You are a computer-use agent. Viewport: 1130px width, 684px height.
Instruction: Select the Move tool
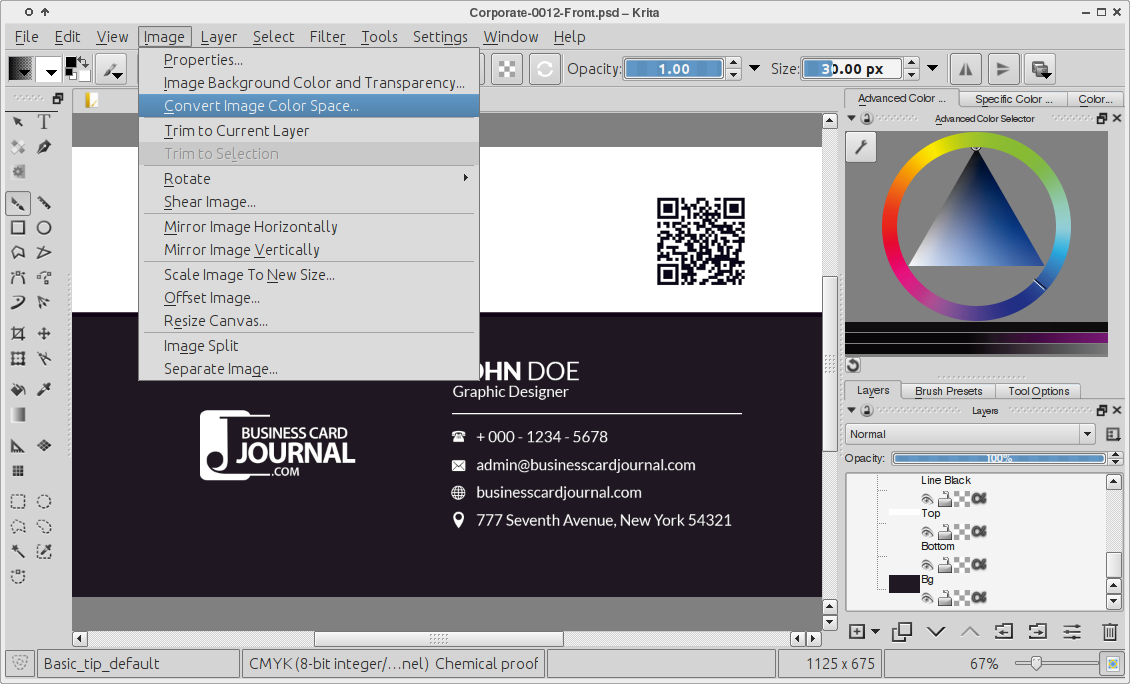point(44,333)
